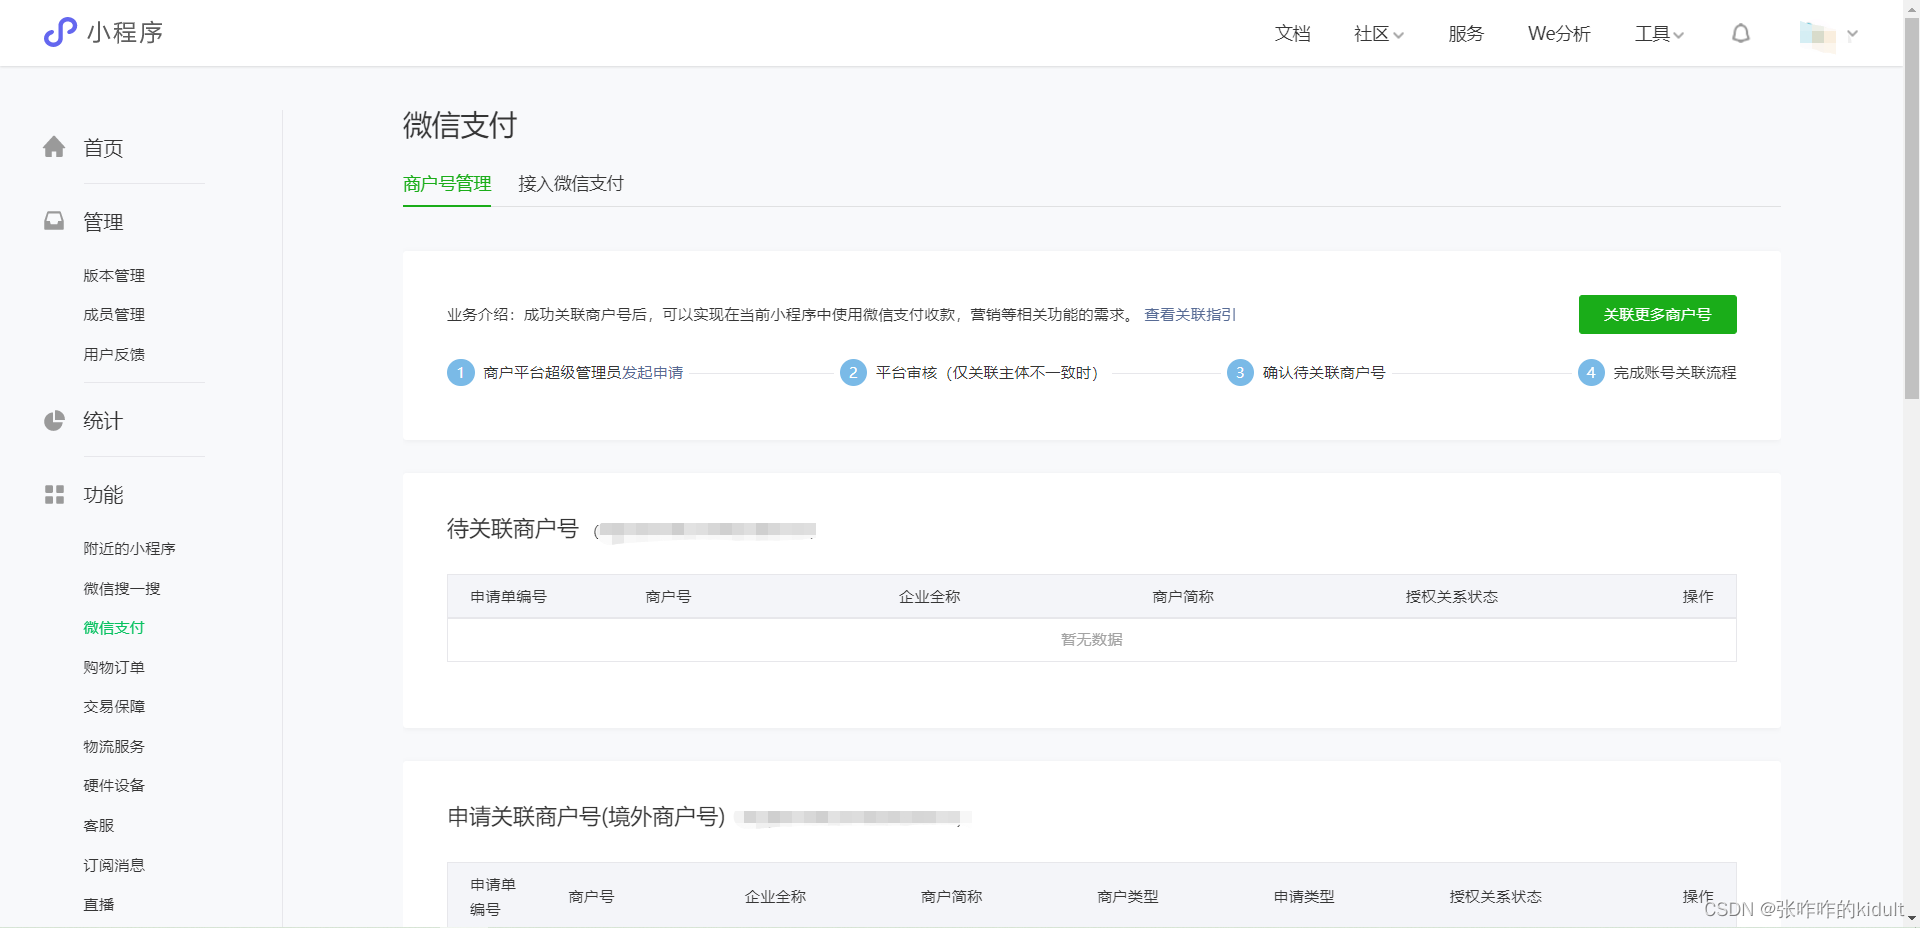
Task: Click the page vertical scrollbar thumb
Action: tap(1911, 210)
